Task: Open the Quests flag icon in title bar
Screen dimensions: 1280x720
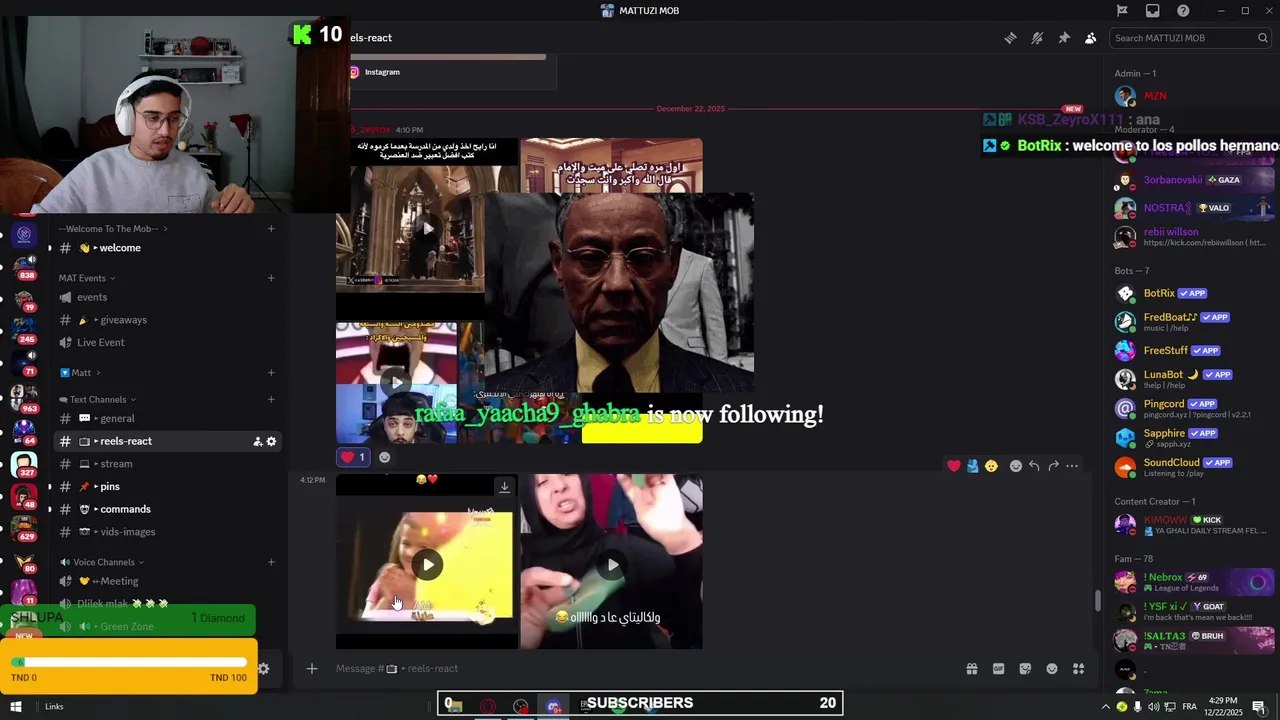Action: pyautogui.click(x=1122, y=10)
